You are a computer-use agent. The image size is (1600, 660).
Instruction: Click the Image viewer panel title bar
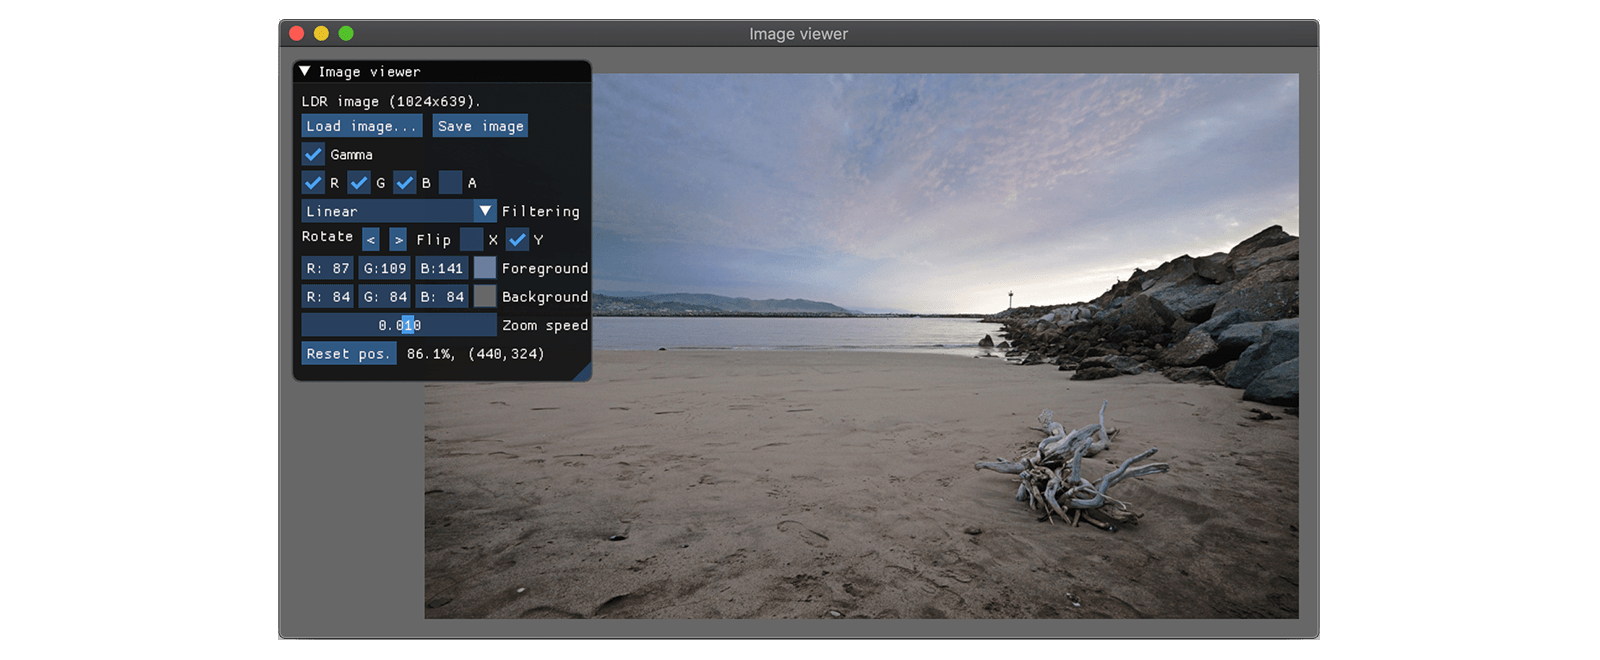(x=442, y=71)
